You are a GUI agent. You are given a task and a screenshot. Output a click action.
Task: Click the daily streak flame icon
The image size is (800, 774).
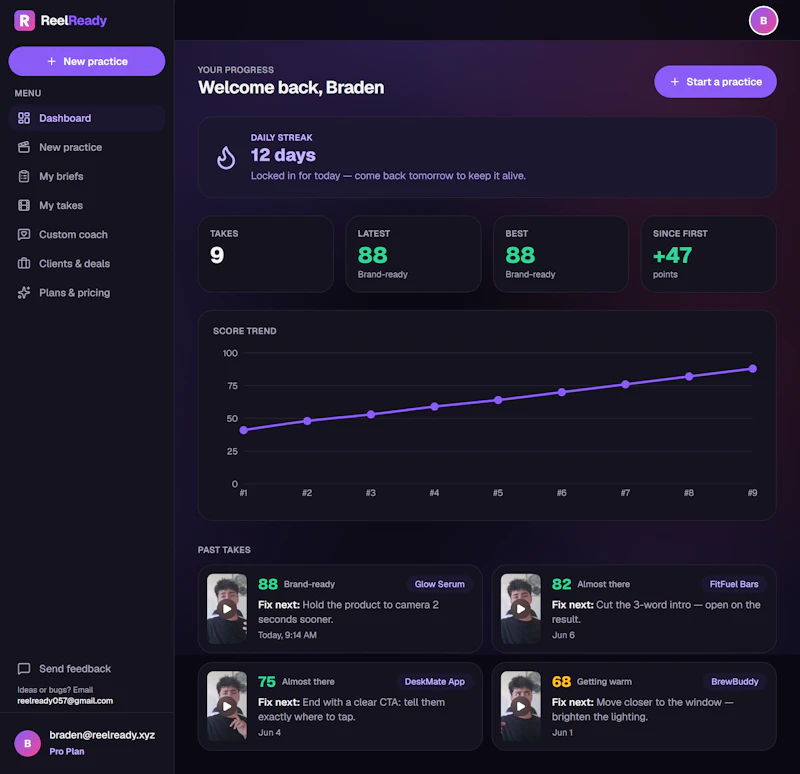226,158
